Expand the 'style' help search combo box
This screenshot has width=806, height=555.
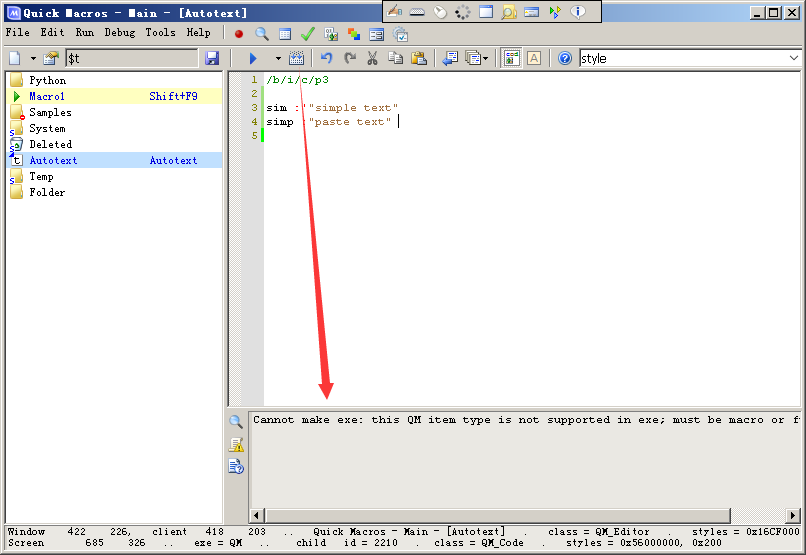(x=793, y=59)
